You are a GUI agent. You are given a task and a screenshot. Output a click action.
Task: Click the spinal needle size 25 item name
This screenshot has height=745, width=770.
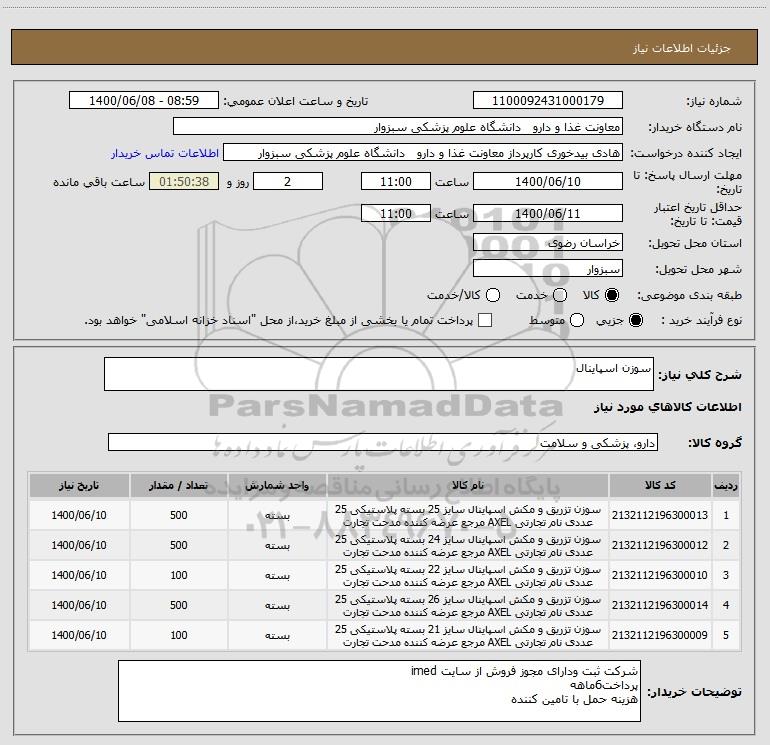(x=468, y=516)
